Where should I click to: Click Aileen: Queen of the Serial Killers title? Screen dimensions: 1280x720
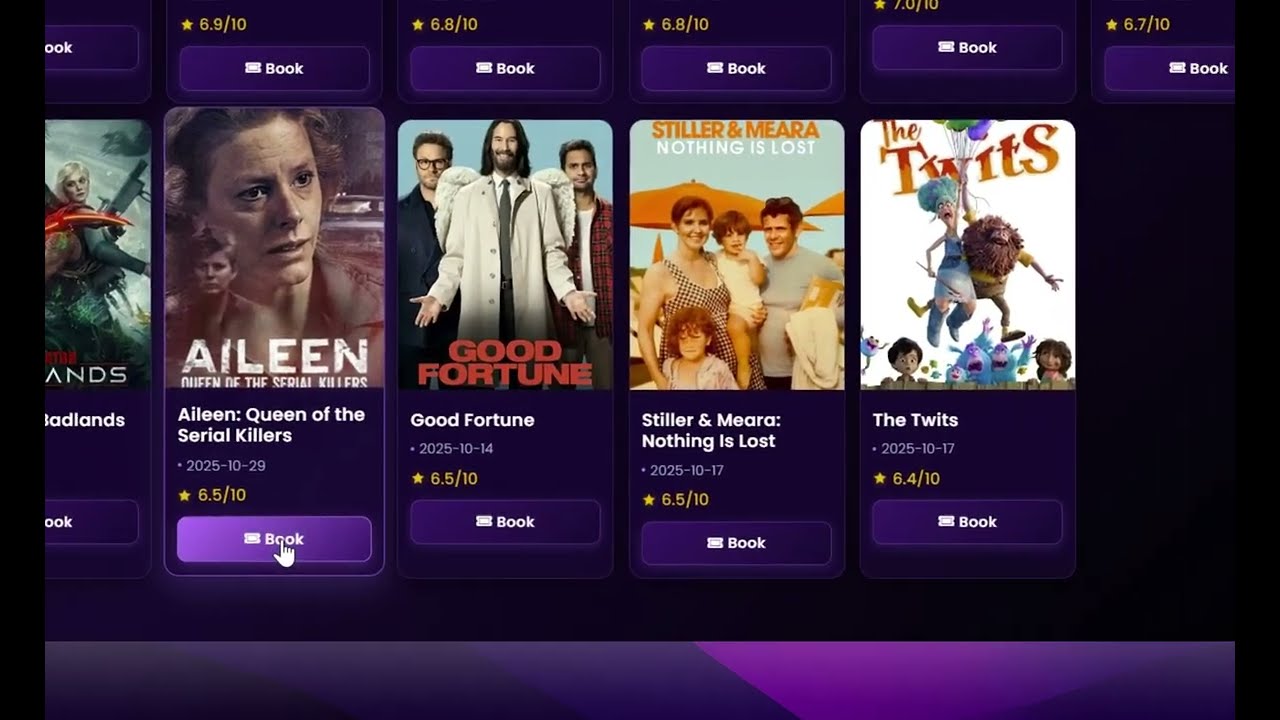pos(271,425)
